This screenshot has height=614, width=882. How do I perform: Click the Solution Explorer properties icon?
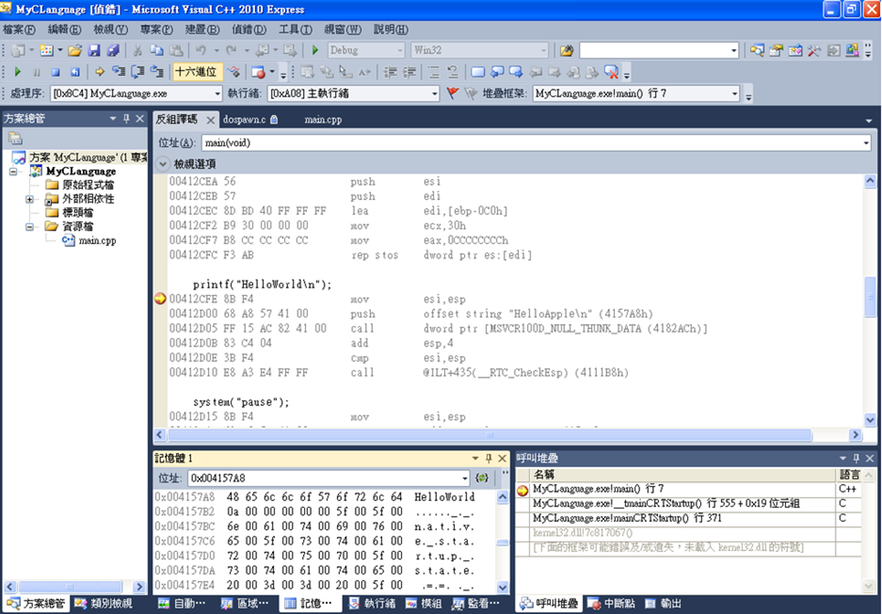[15, 138]
